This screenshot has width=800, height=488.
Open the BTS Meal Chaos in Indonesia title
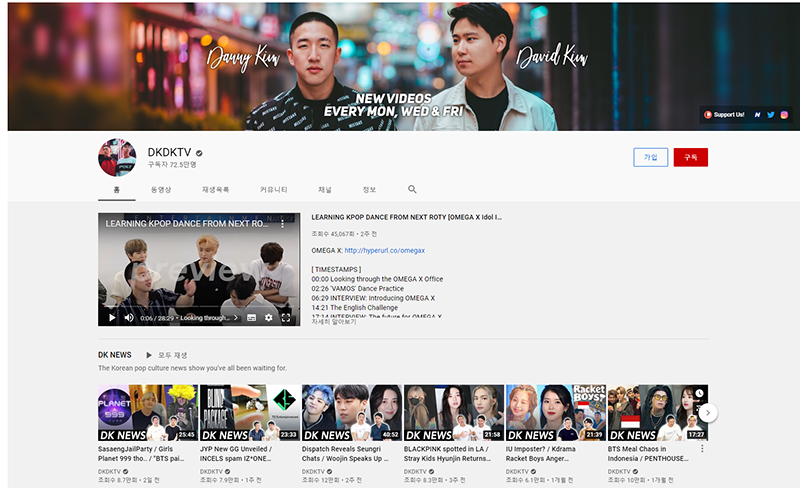[648, 454]
